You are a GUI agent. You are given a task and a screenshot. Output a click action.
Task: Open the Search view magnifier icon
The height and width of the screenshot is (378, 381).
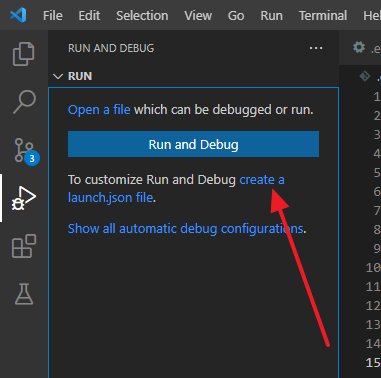(24, 102)
